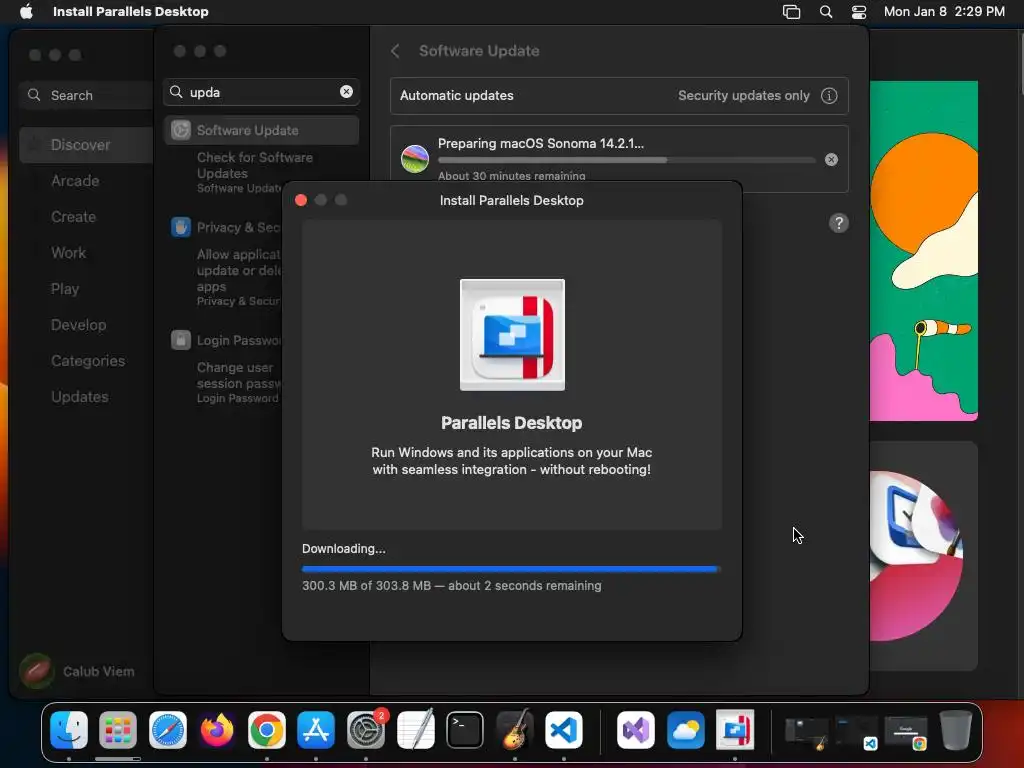
Task: Open Stage Manager icon in menu bar
Action: click(x=791, y=12)
